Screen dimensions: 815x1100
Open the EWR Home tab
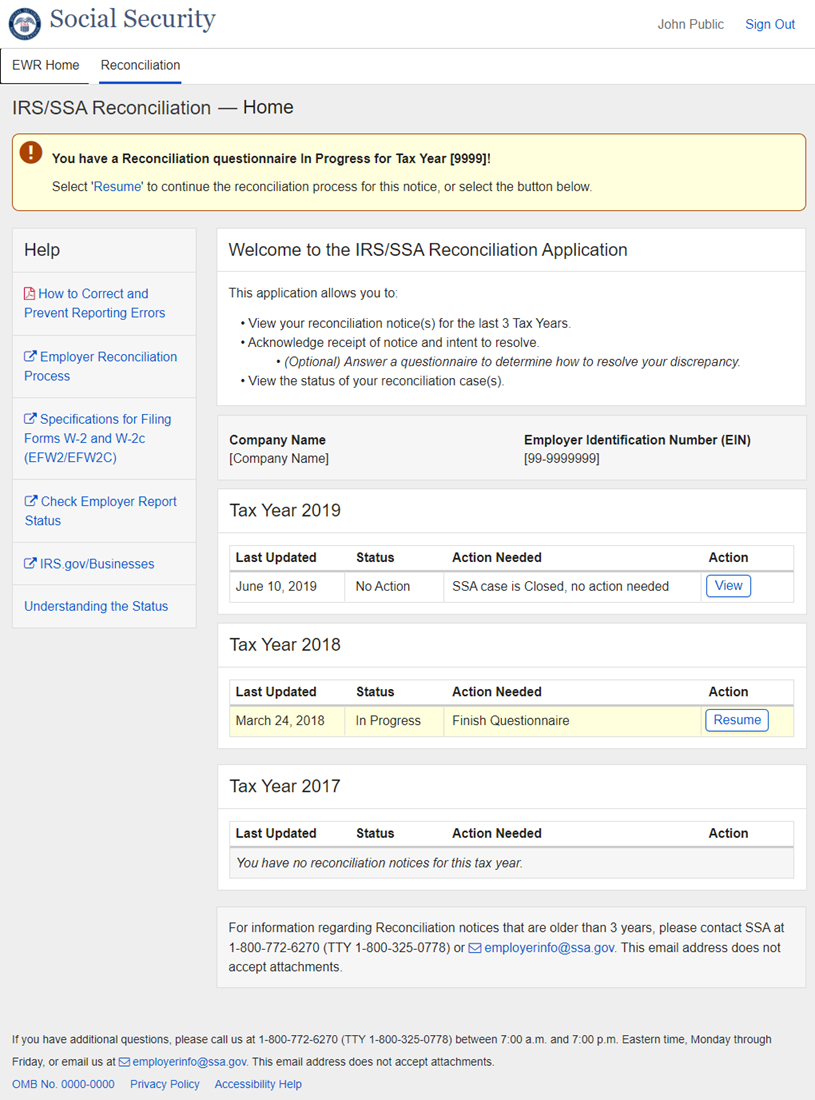pos(45,65)
